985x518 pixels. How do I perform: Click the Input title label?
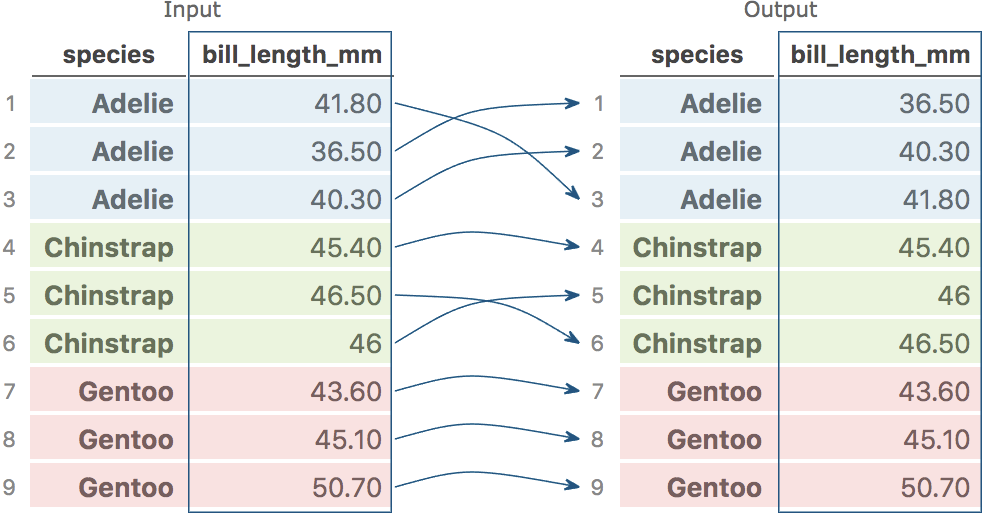191,11
